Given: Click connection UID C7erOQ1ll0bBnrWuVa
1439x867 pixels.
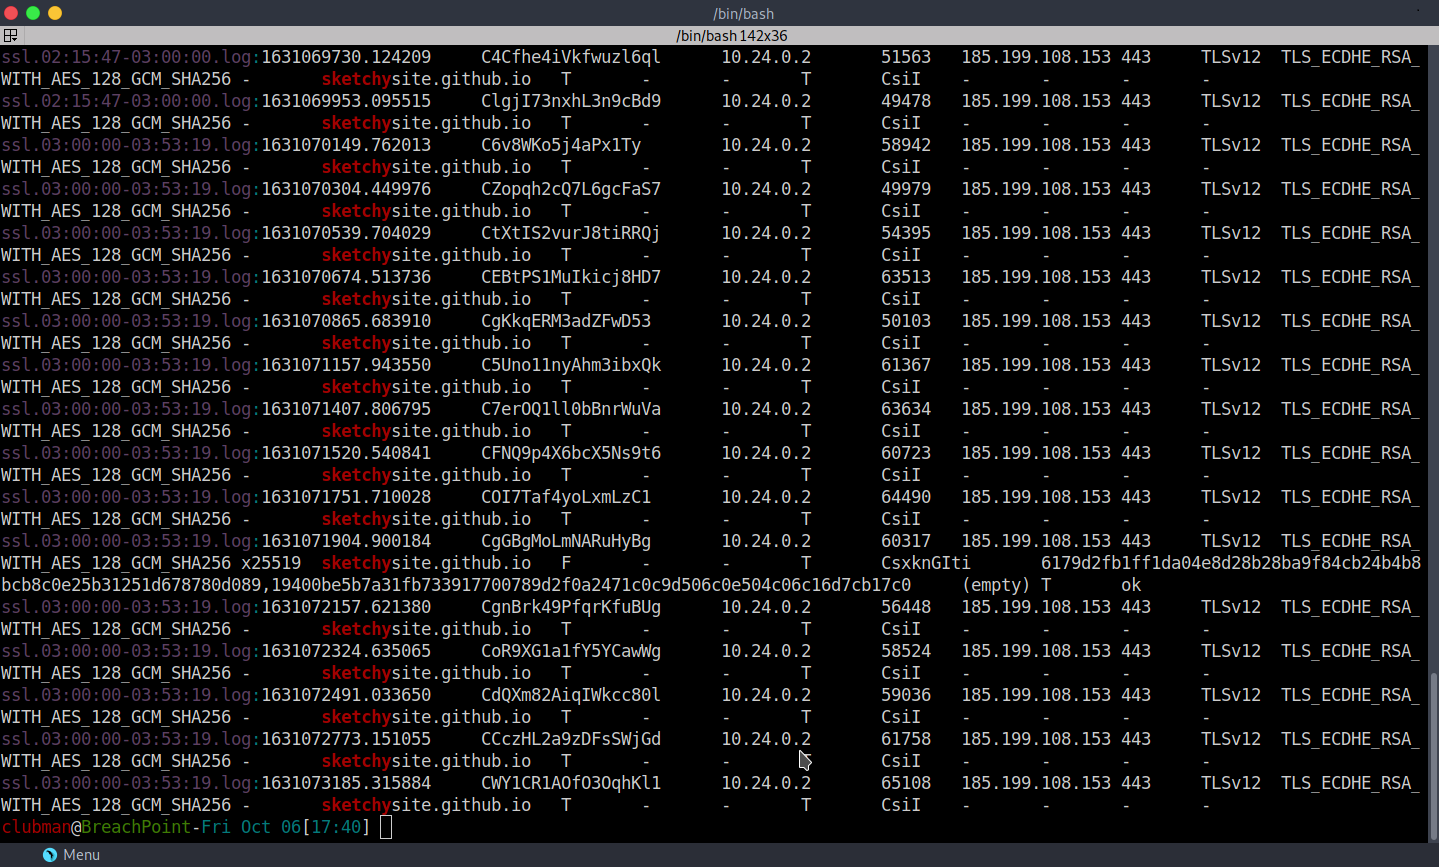Looking at the screenshot, I should pos(571,409).
